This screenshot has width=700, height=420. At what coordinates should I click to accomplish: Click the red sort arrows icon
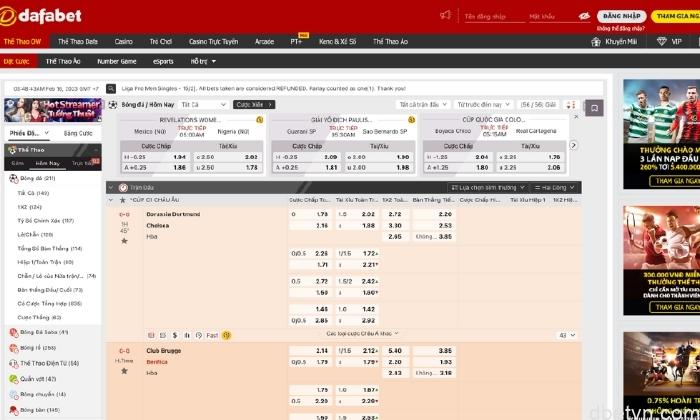click(x=571, y=105)
